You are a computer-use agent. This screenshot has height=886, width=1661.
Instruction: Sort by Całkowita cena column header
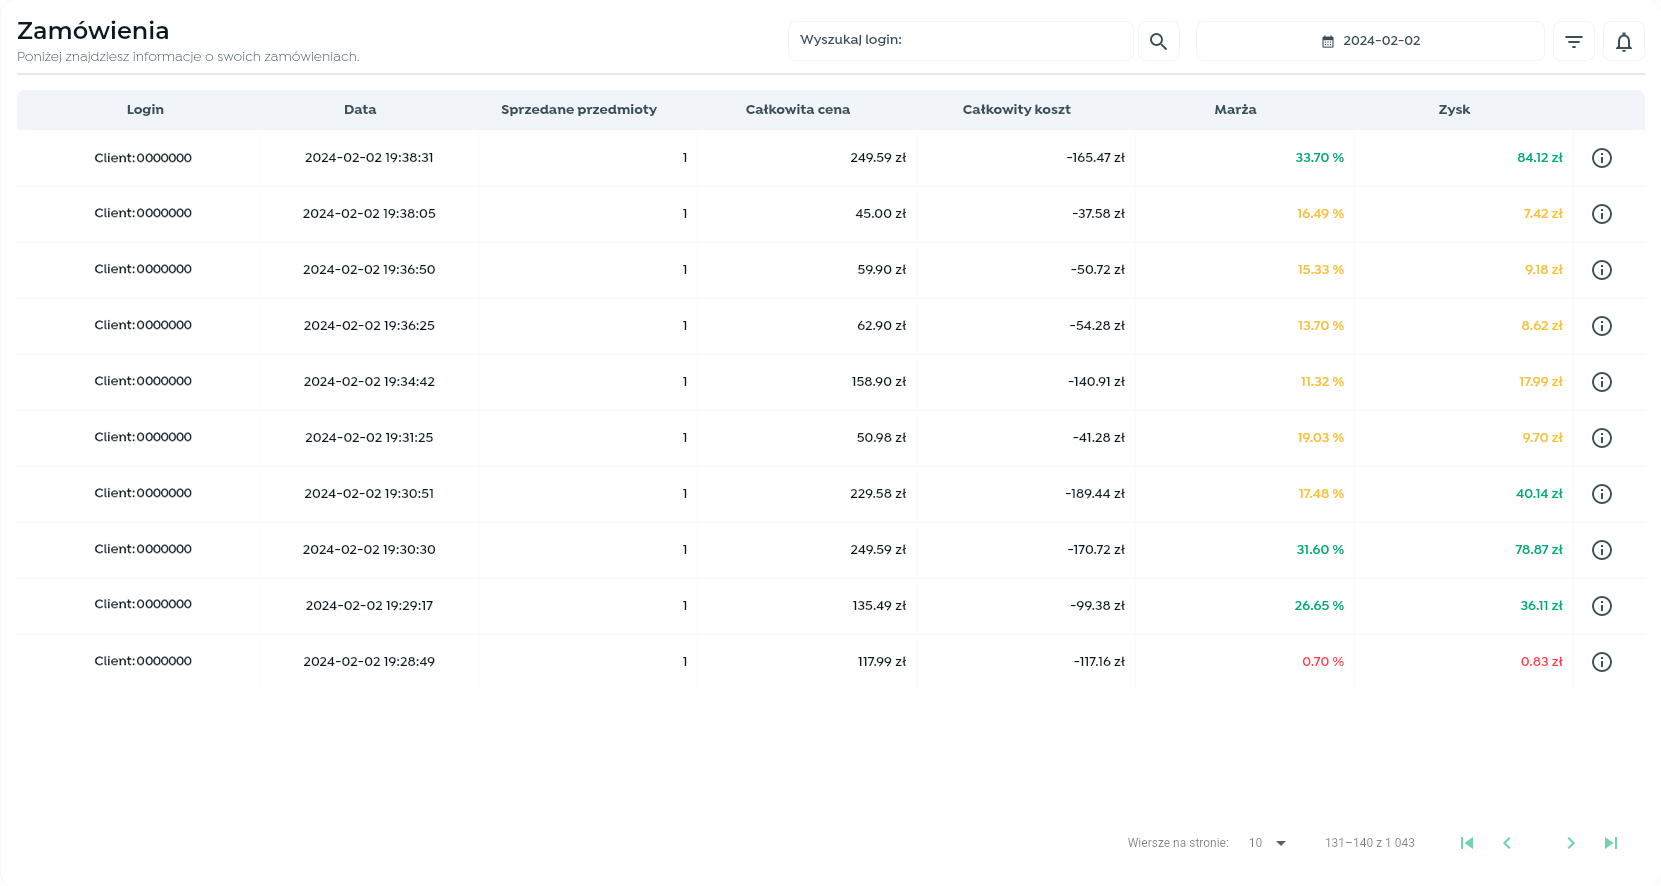[798, 110]
